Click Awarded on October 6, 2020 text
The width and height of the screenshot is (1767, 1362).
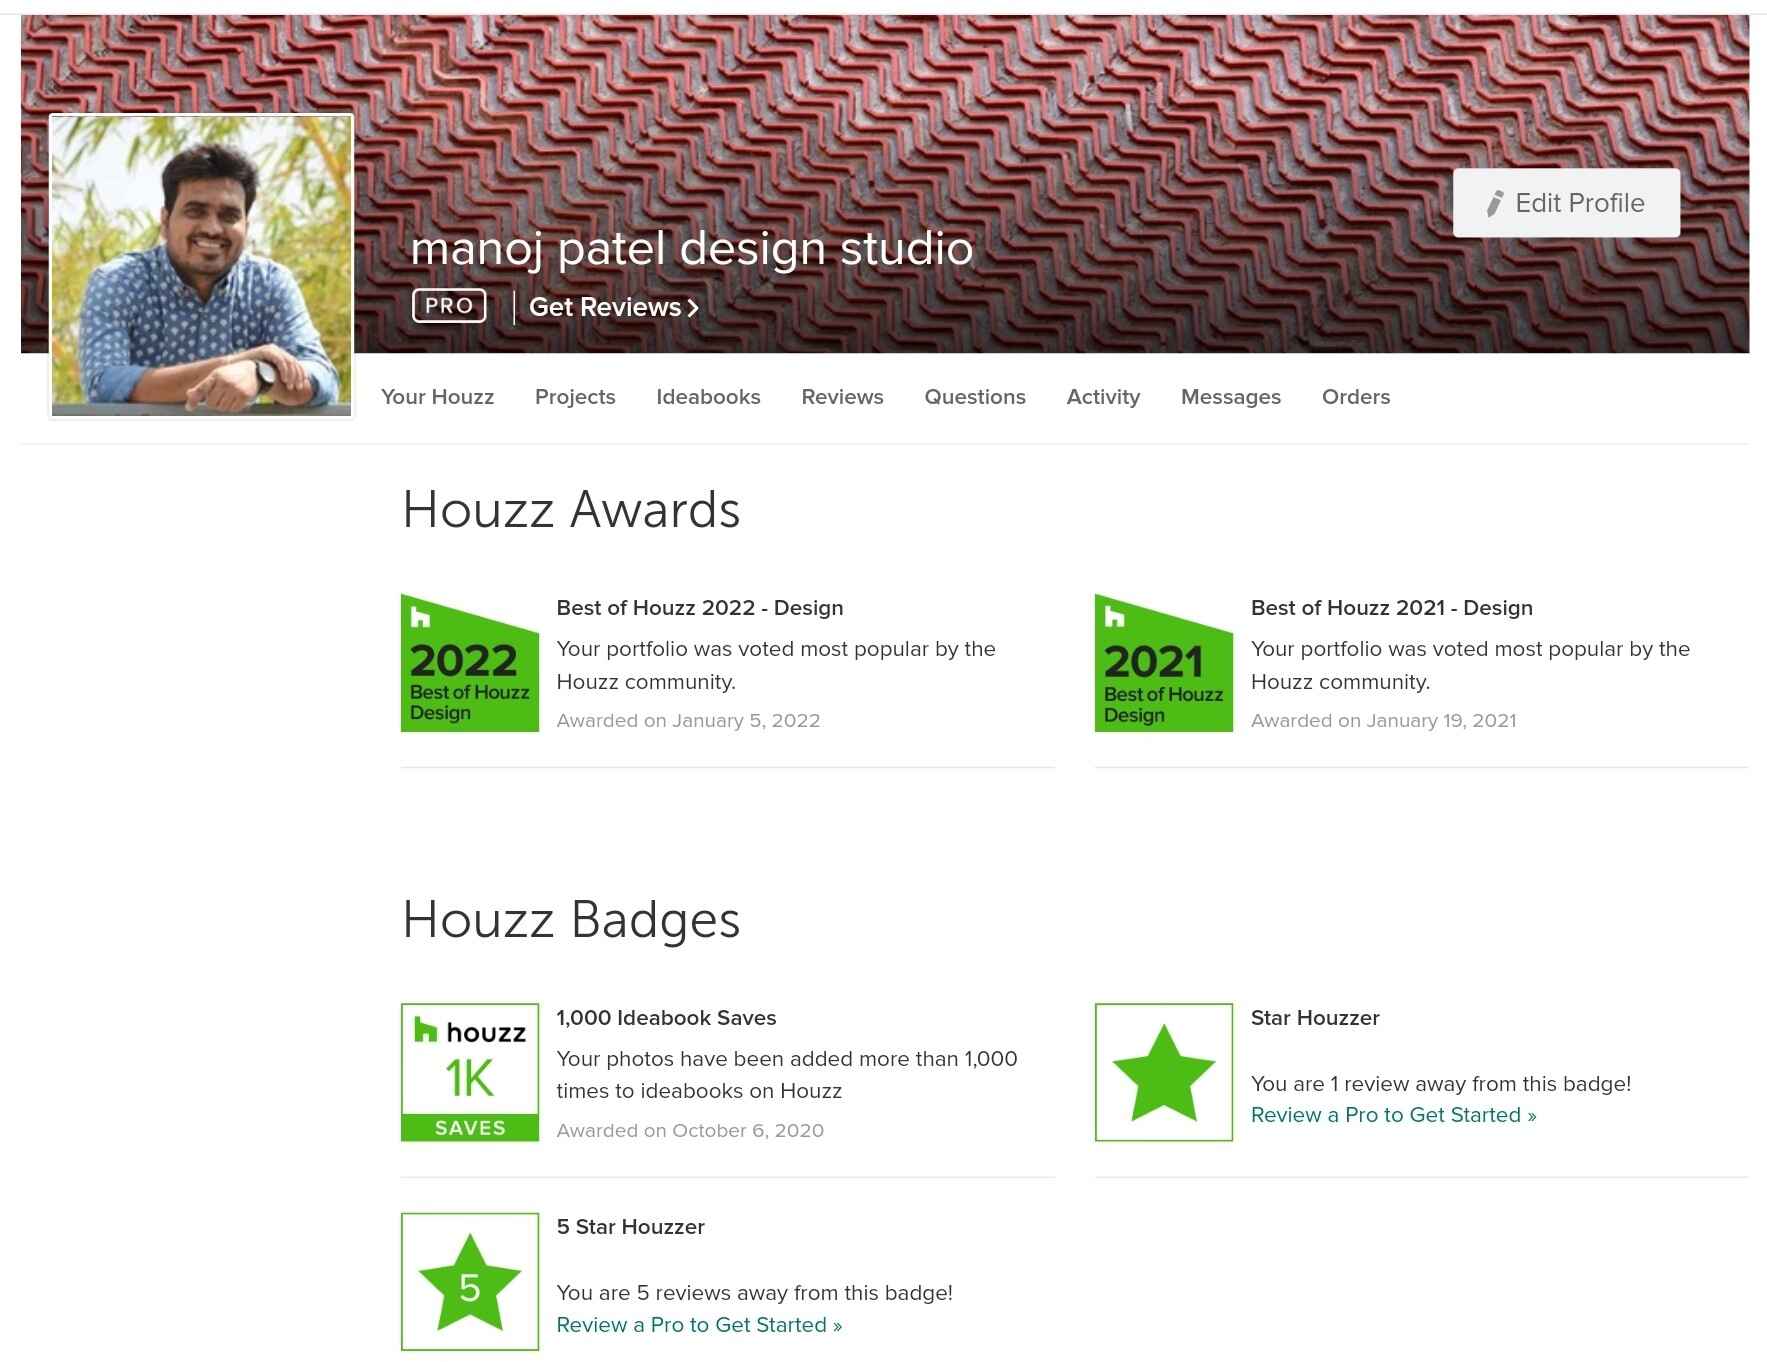690,1131
